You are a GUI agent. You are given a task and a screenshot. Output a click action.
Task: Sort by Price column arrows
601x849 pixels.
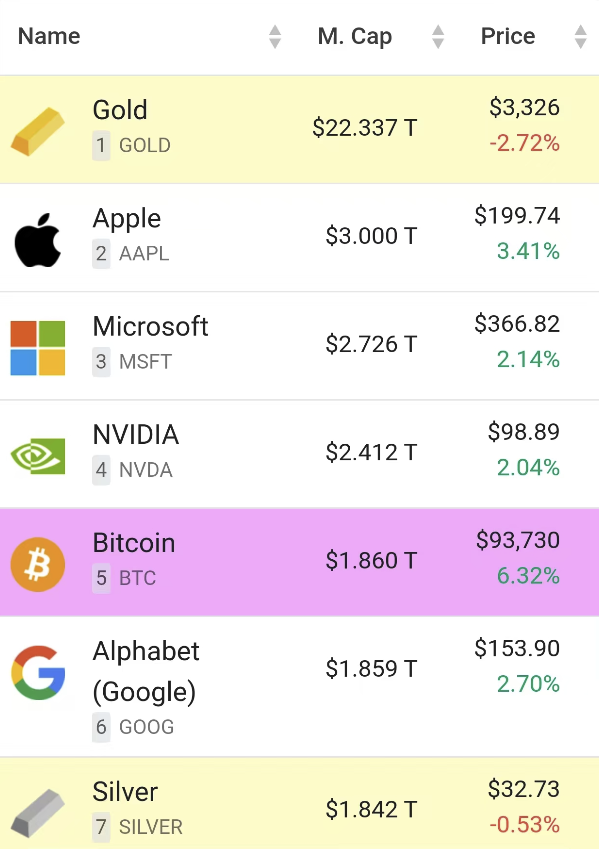pyautogui.click(x=580, y=36)
